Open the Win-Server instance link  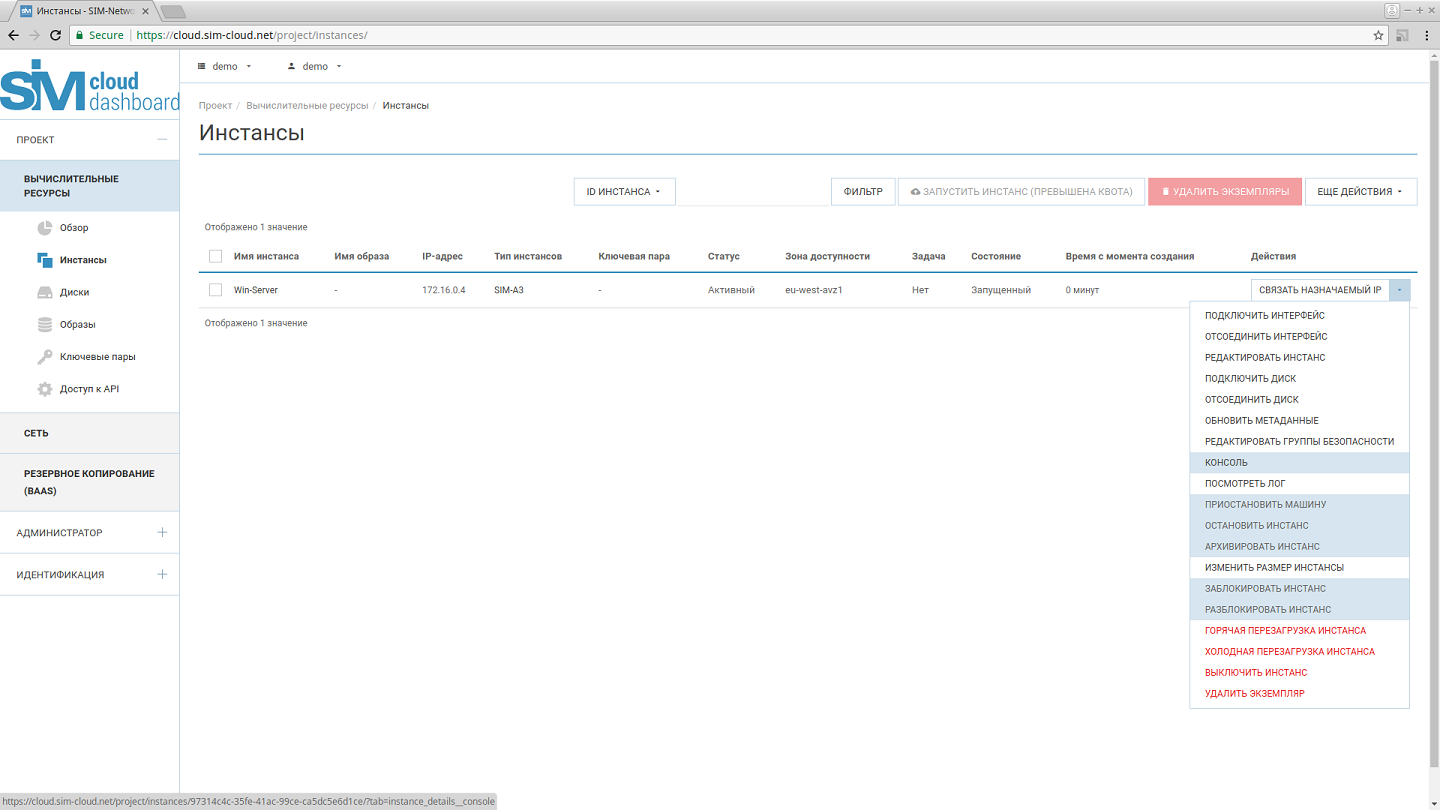pyautogui.click(x=256, y=290)
